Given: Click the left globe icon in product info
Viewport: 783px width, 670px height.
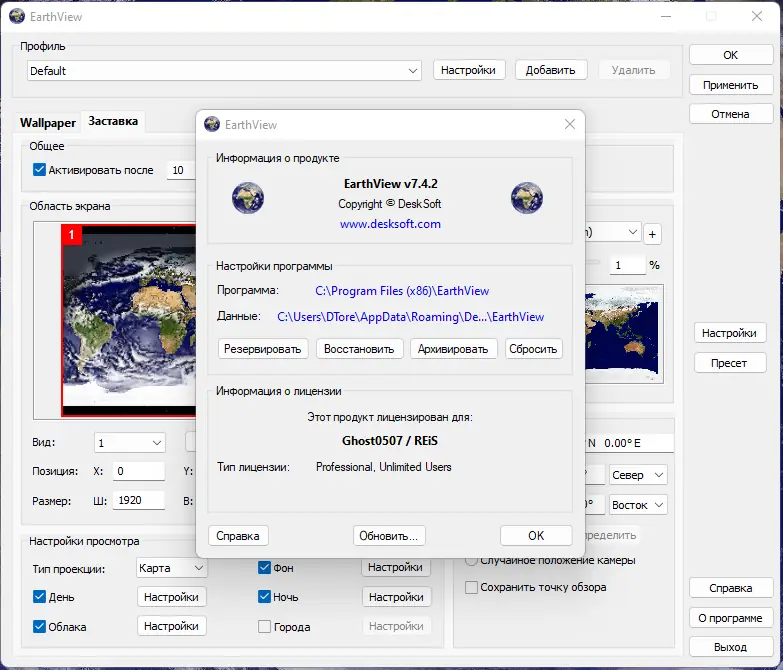Looking at the screenshot, I should [248, 198].
